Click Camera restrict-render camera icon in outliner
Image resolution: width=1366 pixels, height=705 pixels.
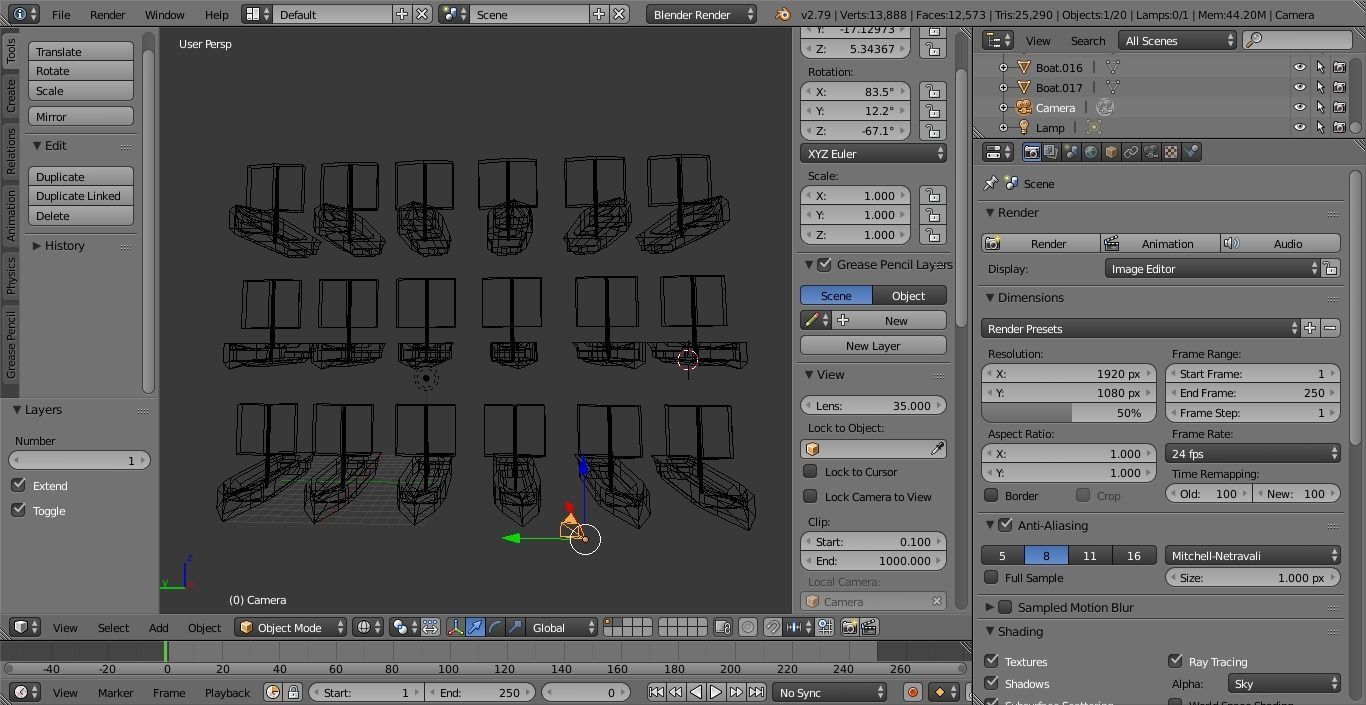click(1339, 107)
